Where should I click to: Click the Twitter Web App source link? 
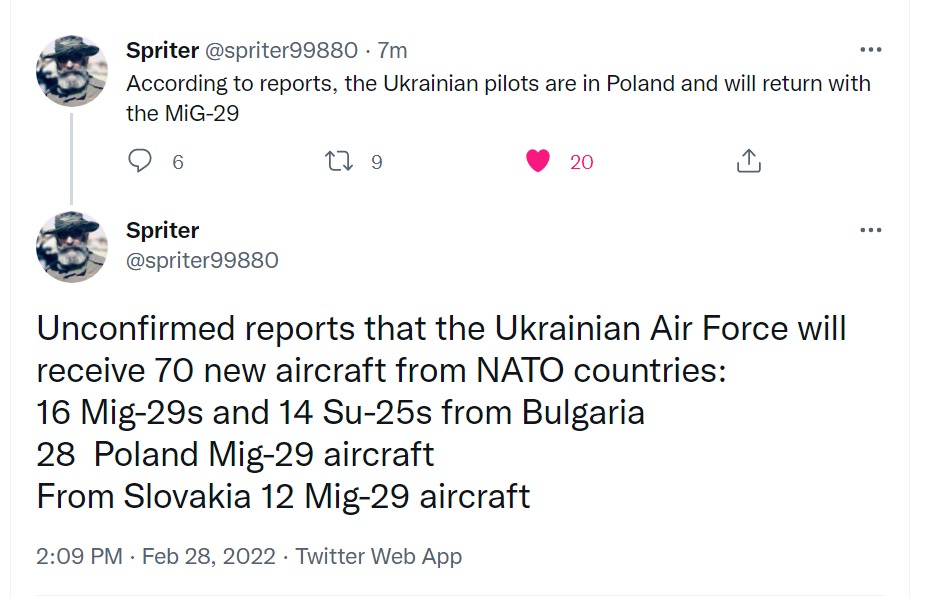tap(379, 556)
